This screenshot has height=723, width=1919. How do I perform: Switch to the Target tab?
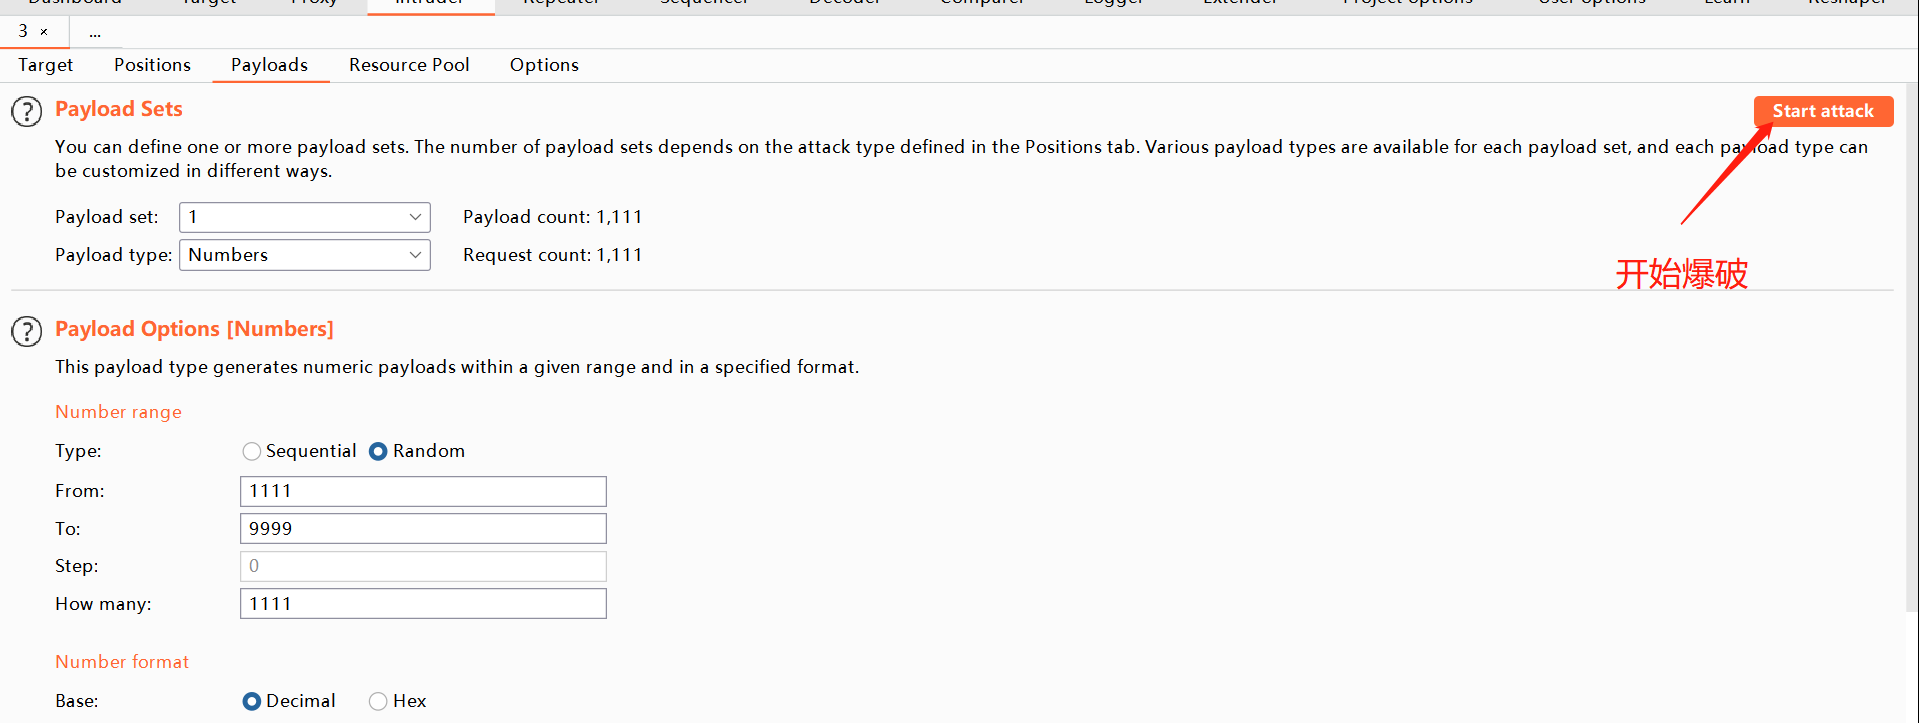(x=44, y=65)
